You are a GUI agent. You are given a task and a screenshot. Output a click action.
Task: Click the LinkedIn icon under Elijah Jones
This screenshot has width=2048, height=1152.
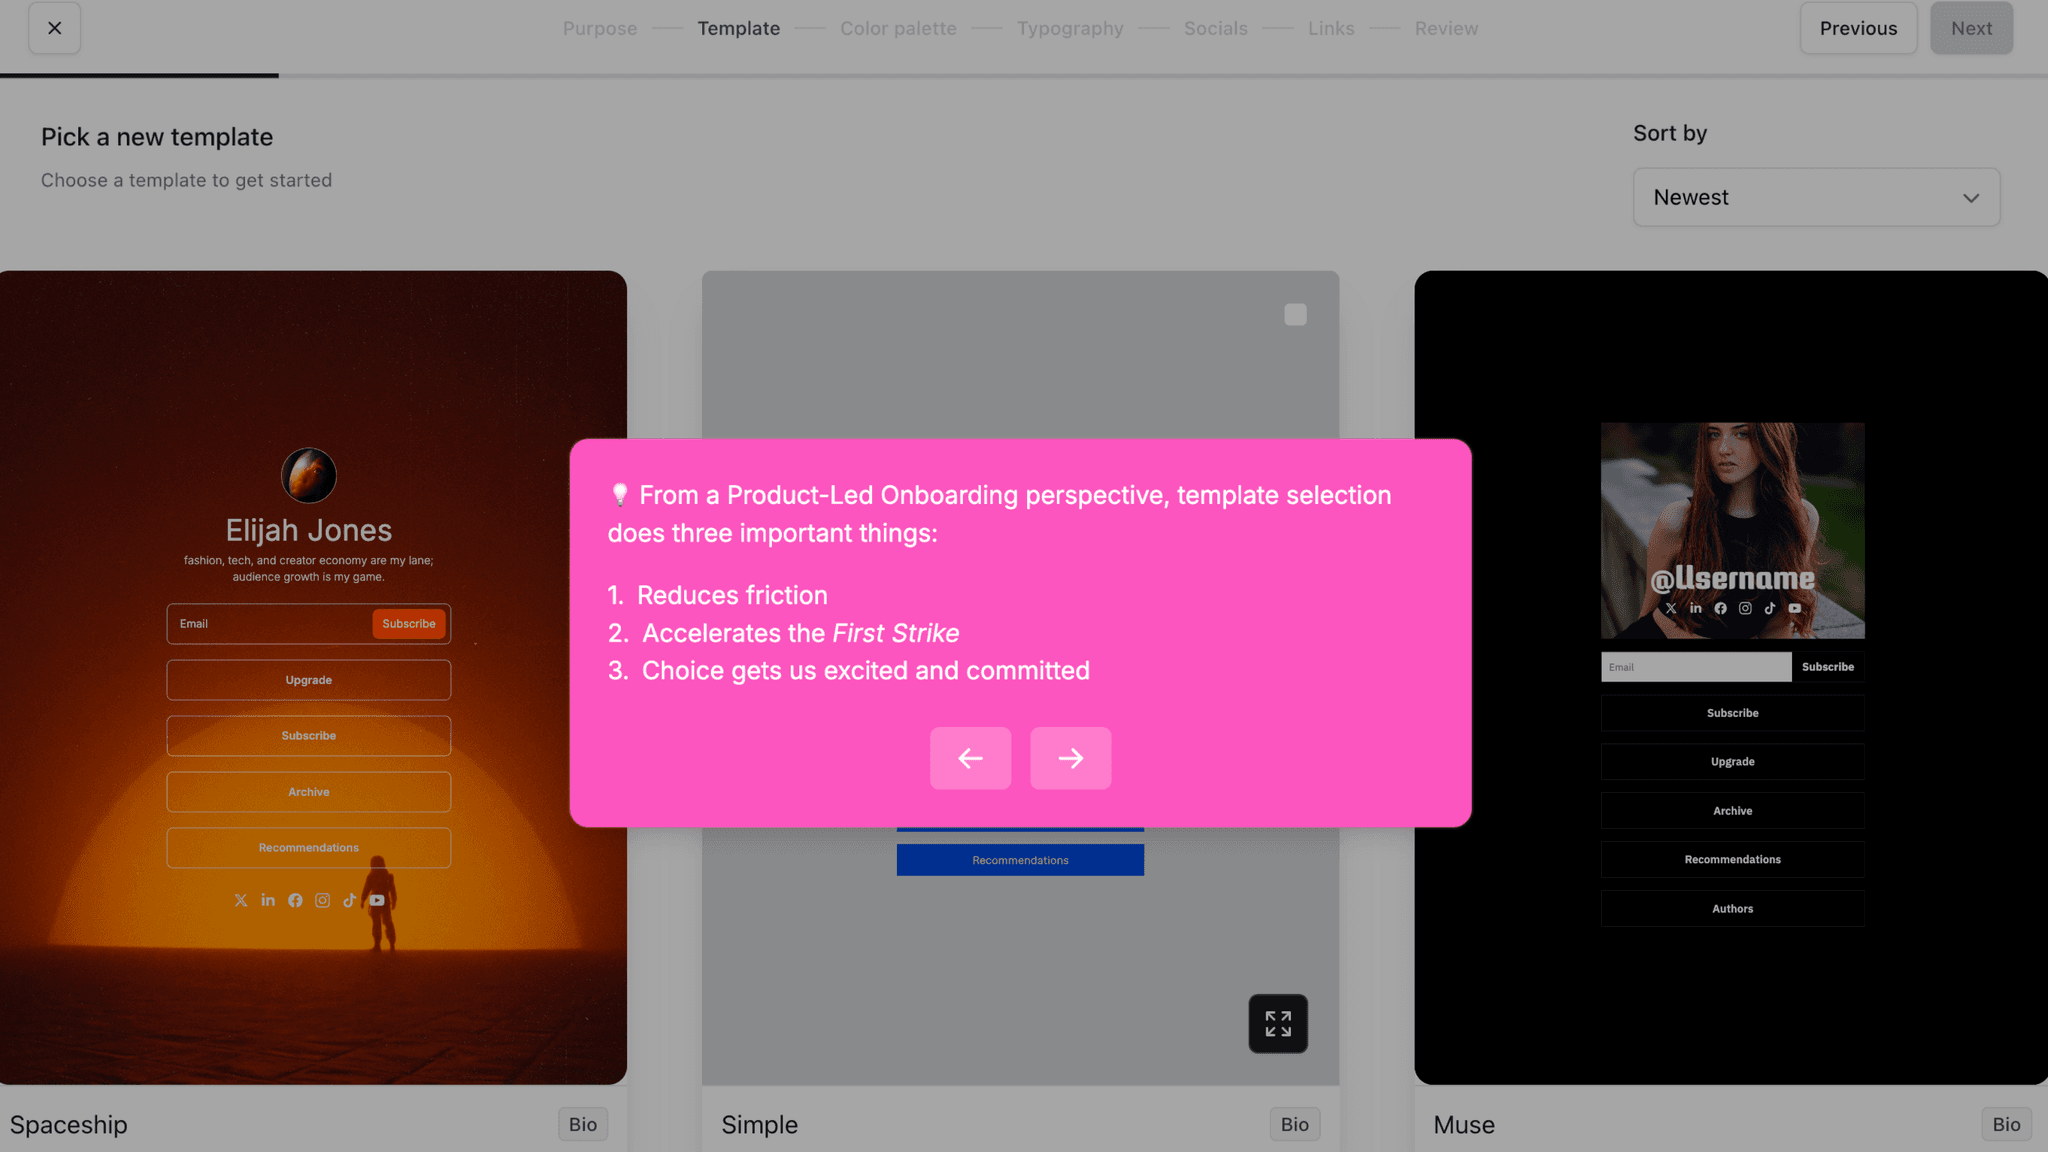tap(267, 900)
